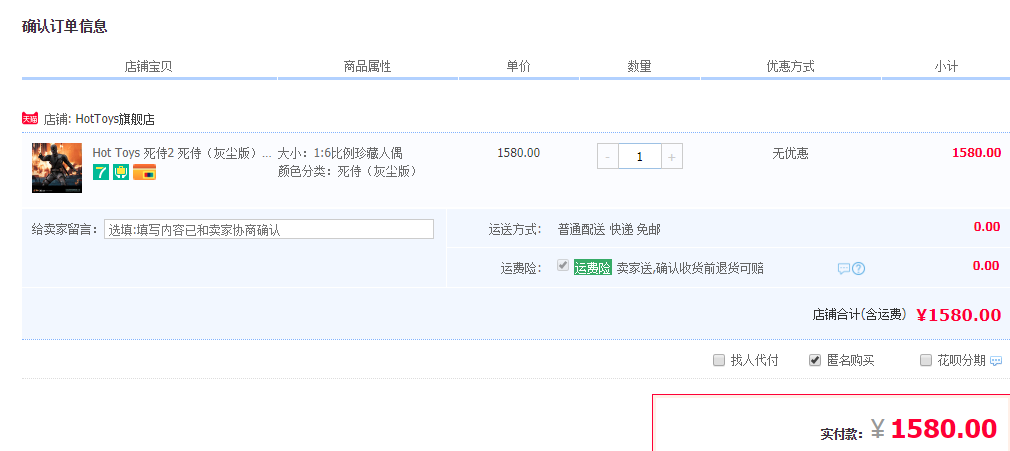
Task: Click the insurance fee 0.00 in 运费险 row
Action: tap(986, 265)
